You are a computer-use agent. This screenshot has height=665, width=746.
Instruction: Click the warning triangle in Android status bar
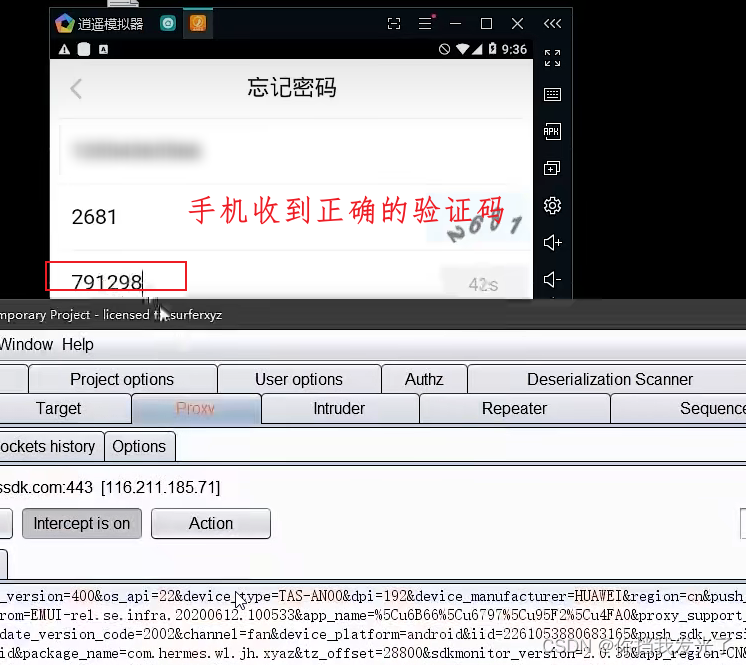64,49
